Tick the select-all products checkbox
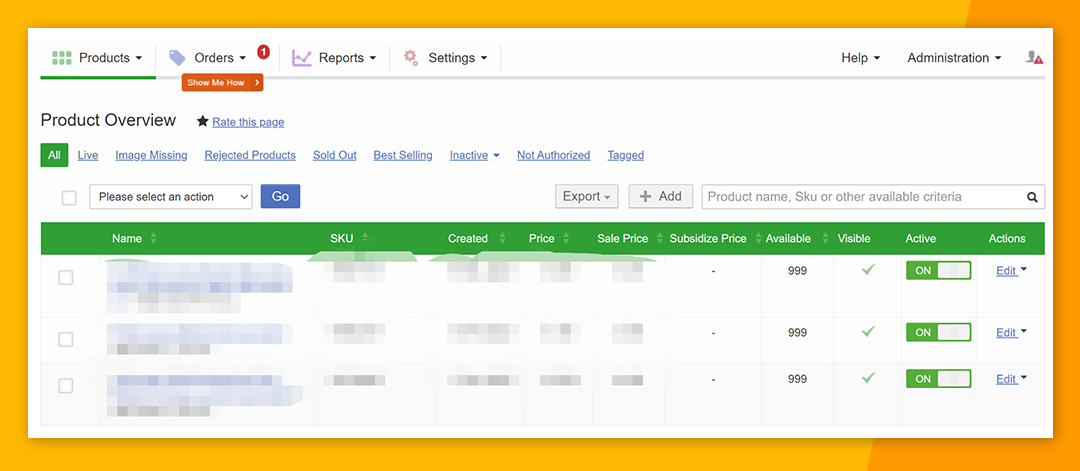 point(69,198)
